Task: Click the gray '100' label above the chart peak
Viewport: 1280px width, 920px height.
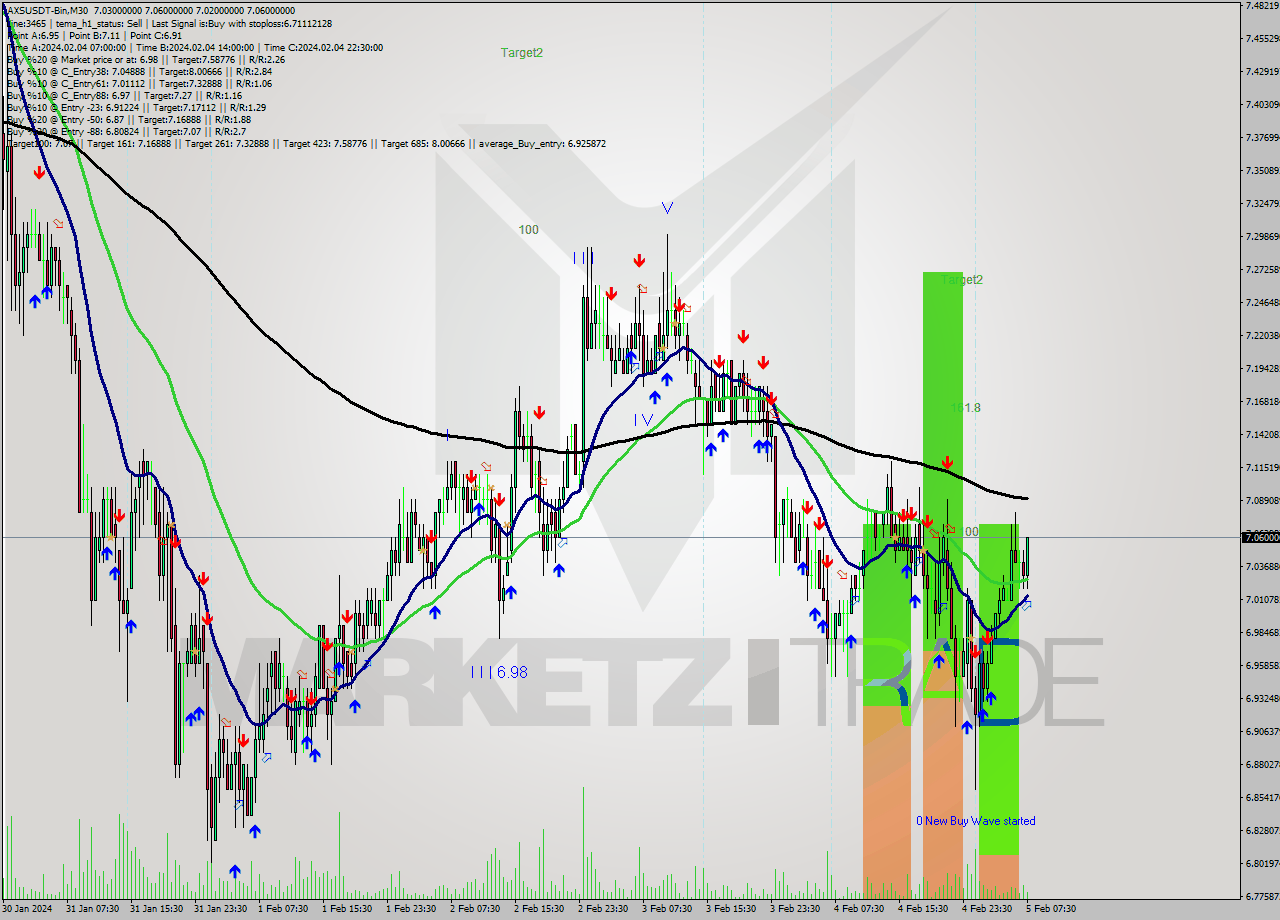Action: pos(528,230)
